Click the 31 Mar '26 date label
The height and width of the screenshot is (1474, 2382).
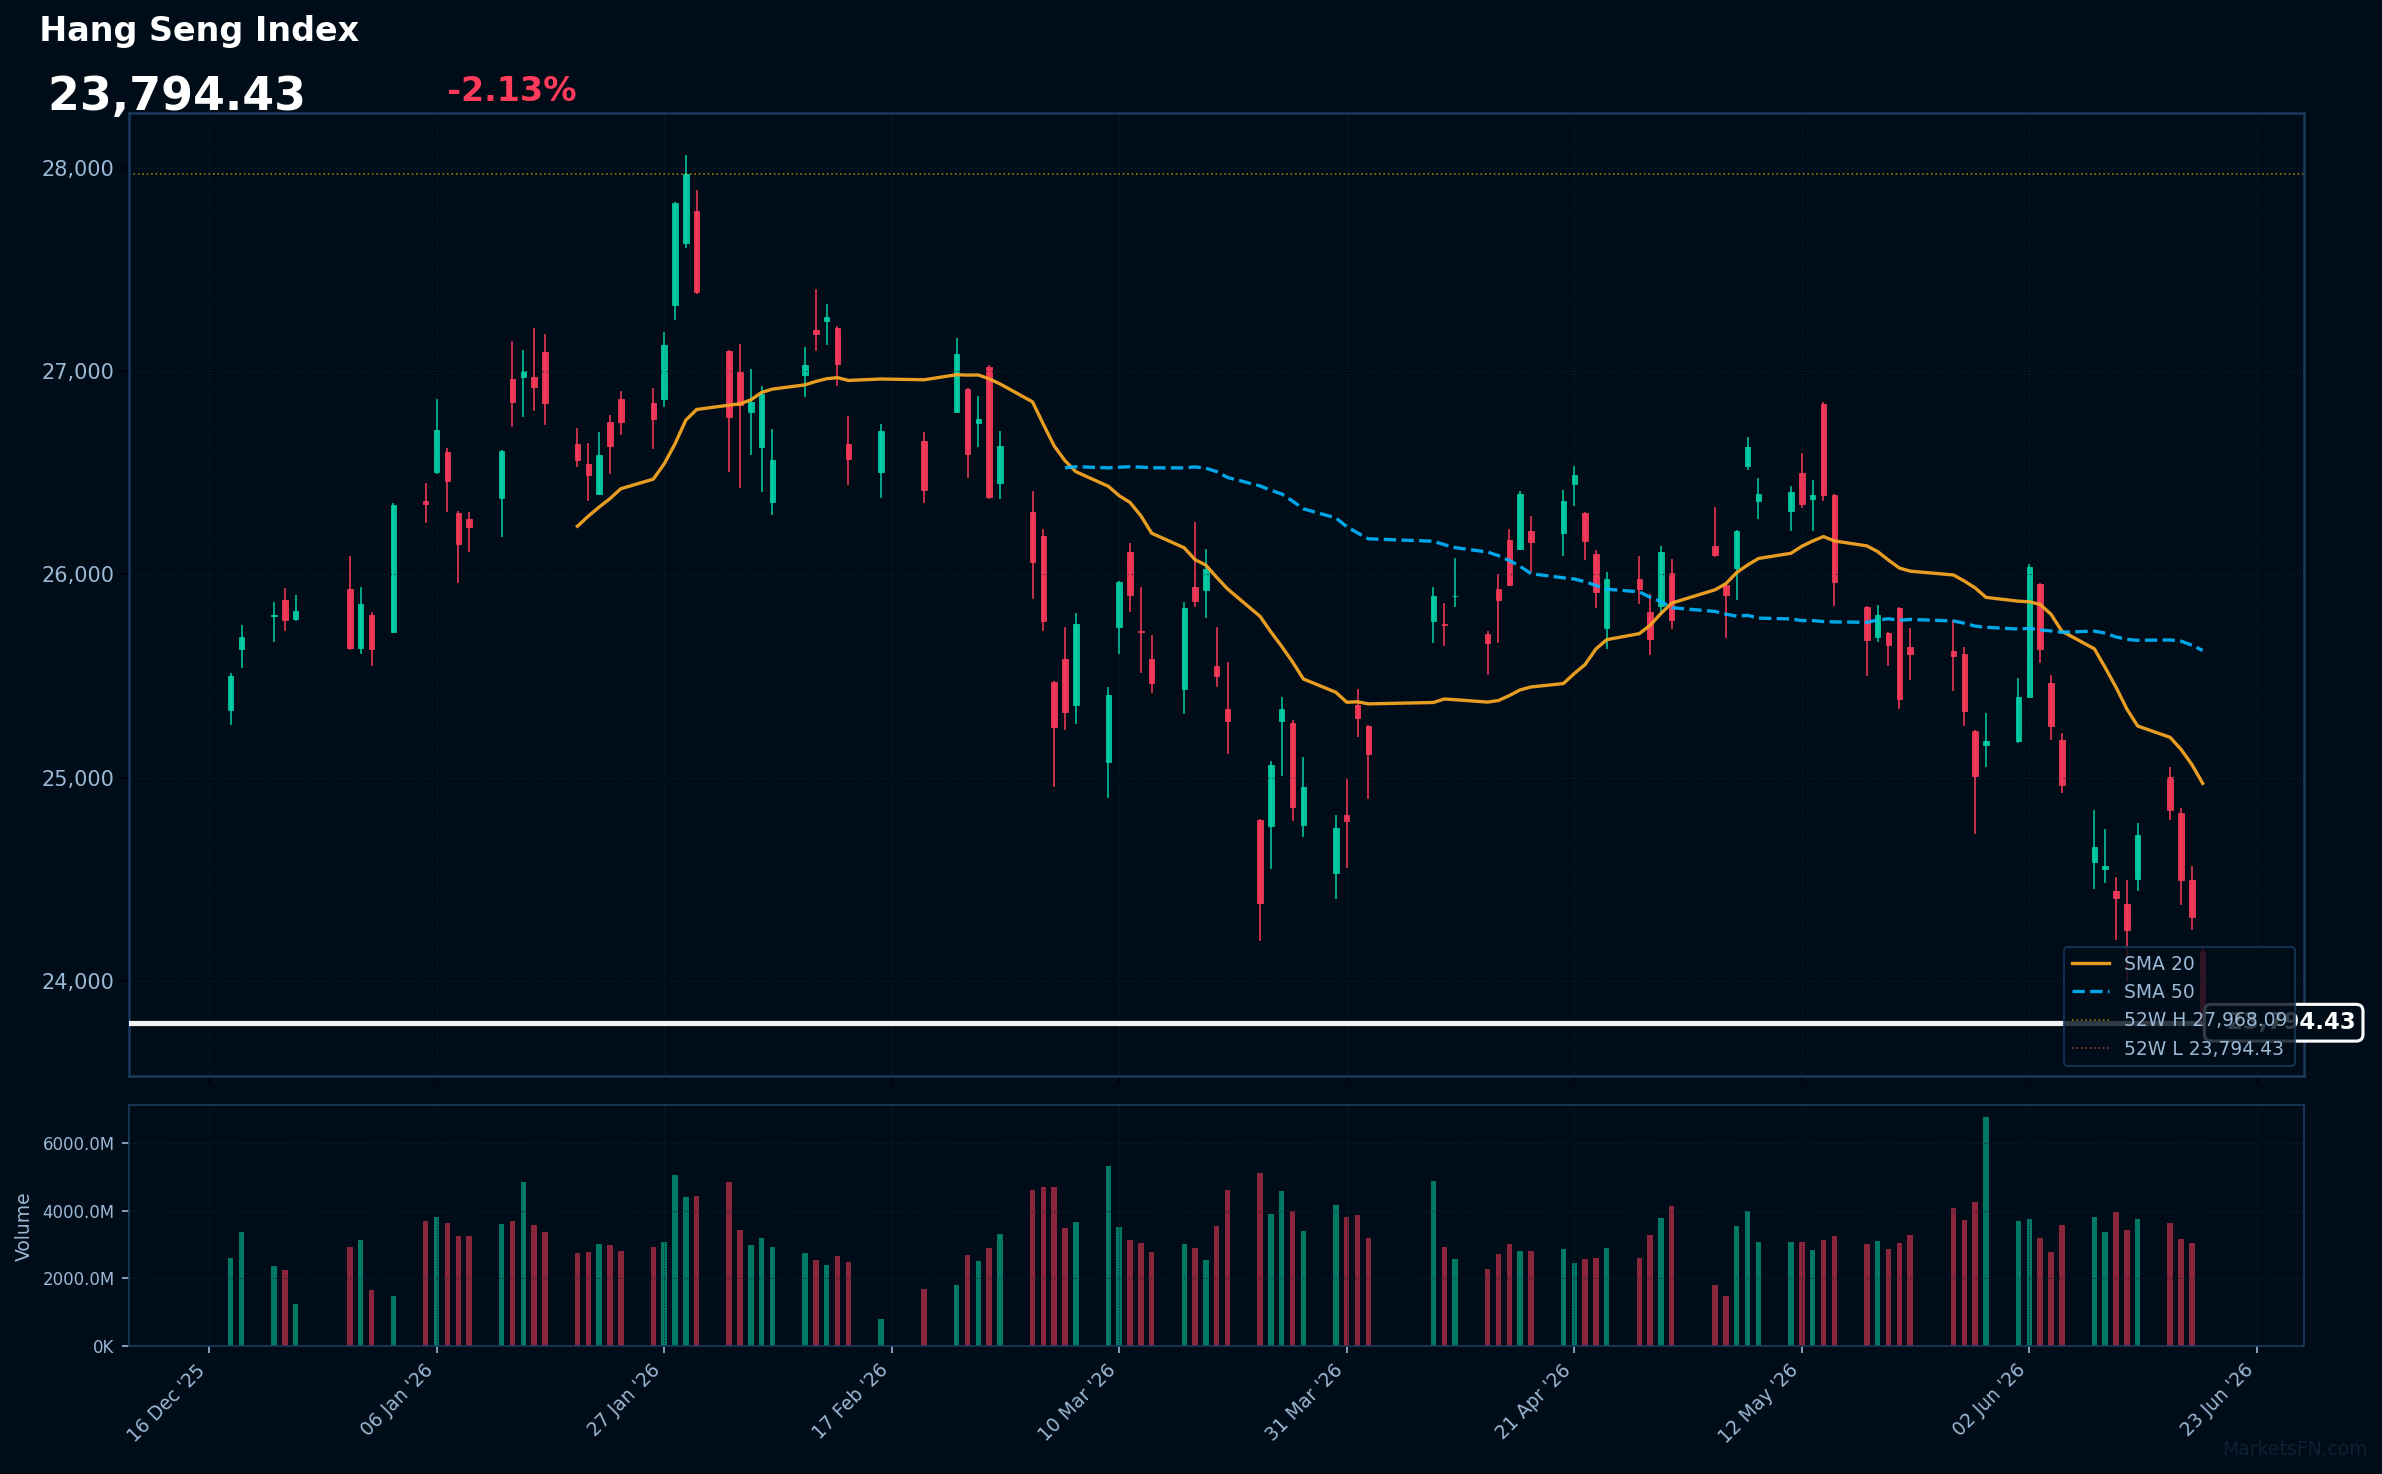pyautogui.click(x=1303, y=1402)
